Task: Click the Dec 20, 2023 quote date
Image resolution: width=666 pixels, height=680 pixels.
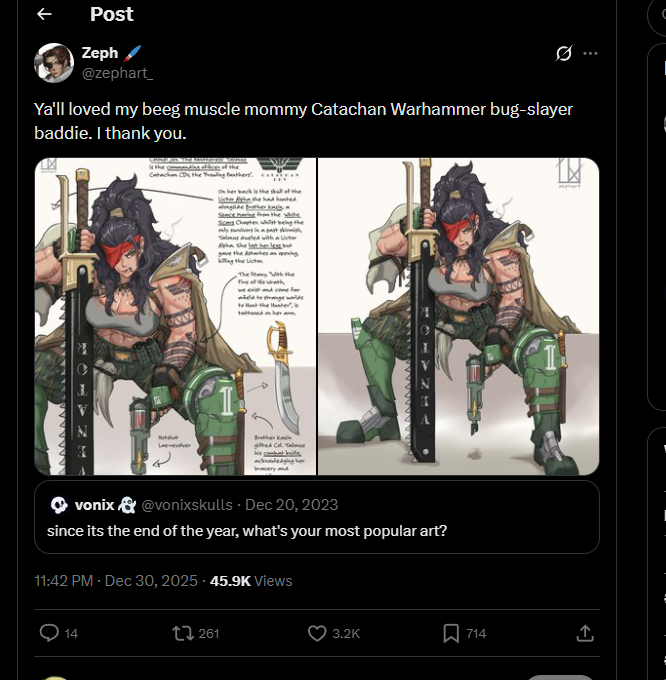Action: (x=292, y=505)
